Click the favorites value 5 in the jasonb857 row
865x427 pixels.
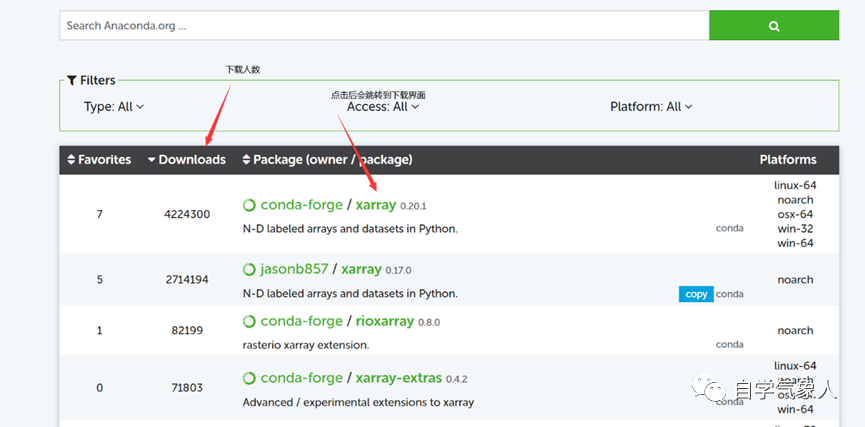click(99, 280)
